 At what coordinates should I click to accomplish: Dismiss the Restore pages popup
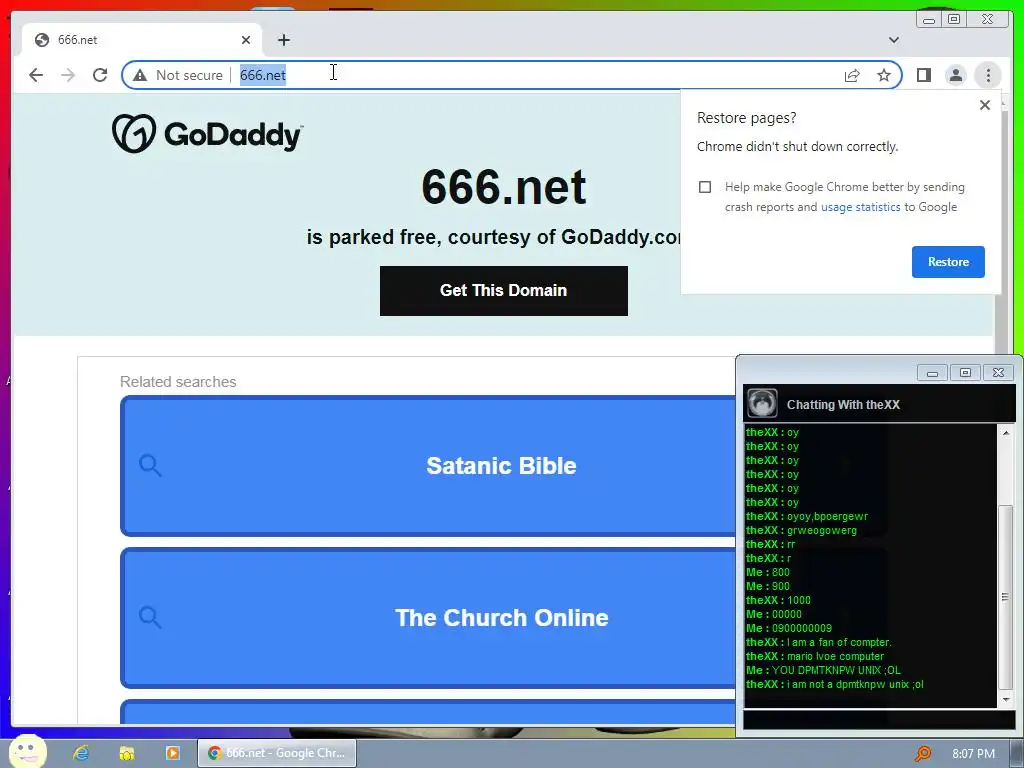(985, 104)
